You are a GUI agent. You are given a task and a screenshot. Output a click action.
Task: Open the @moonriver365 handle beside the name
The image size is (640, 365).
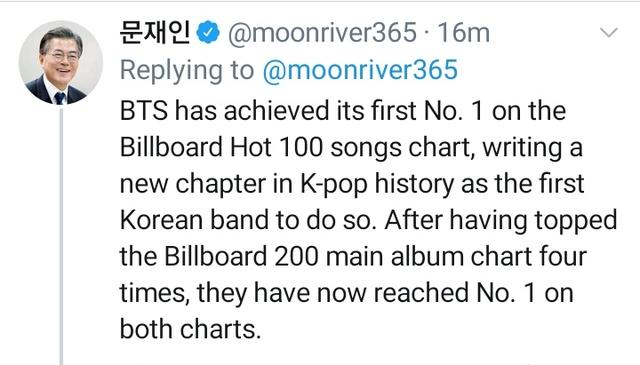tap(322, 33)
